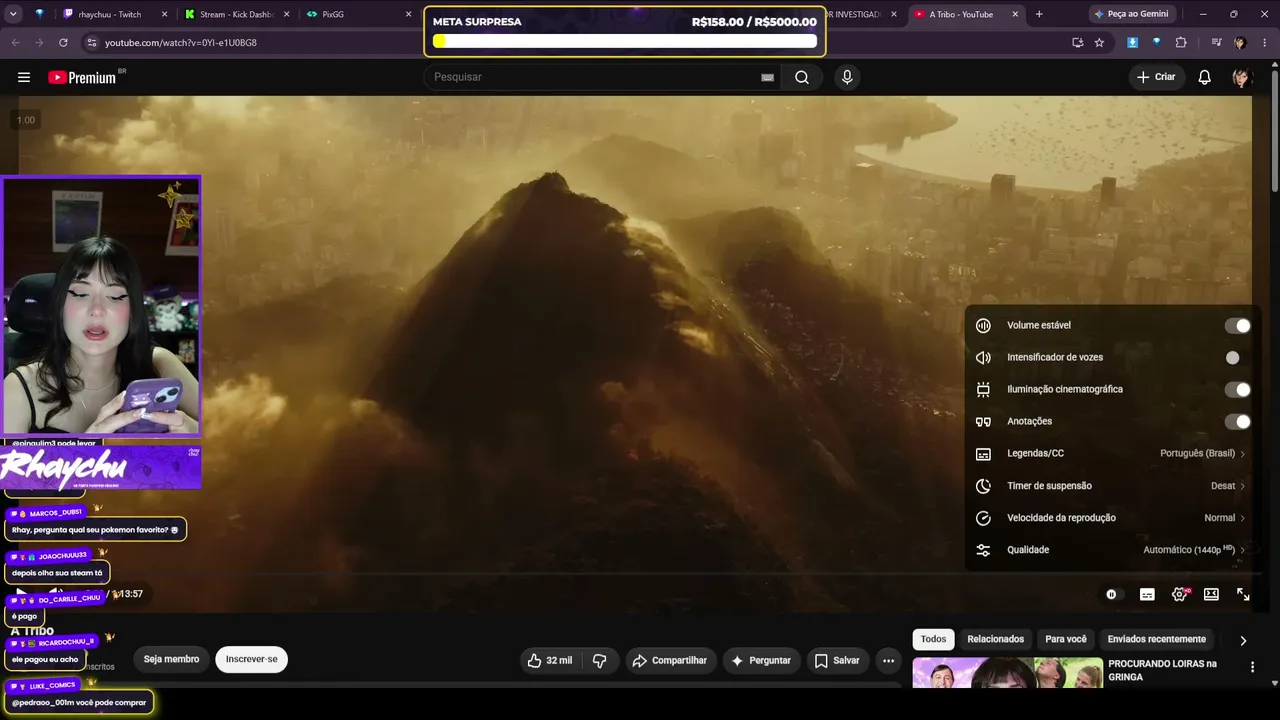Bookmark this page with the star

pos(1099,43)
